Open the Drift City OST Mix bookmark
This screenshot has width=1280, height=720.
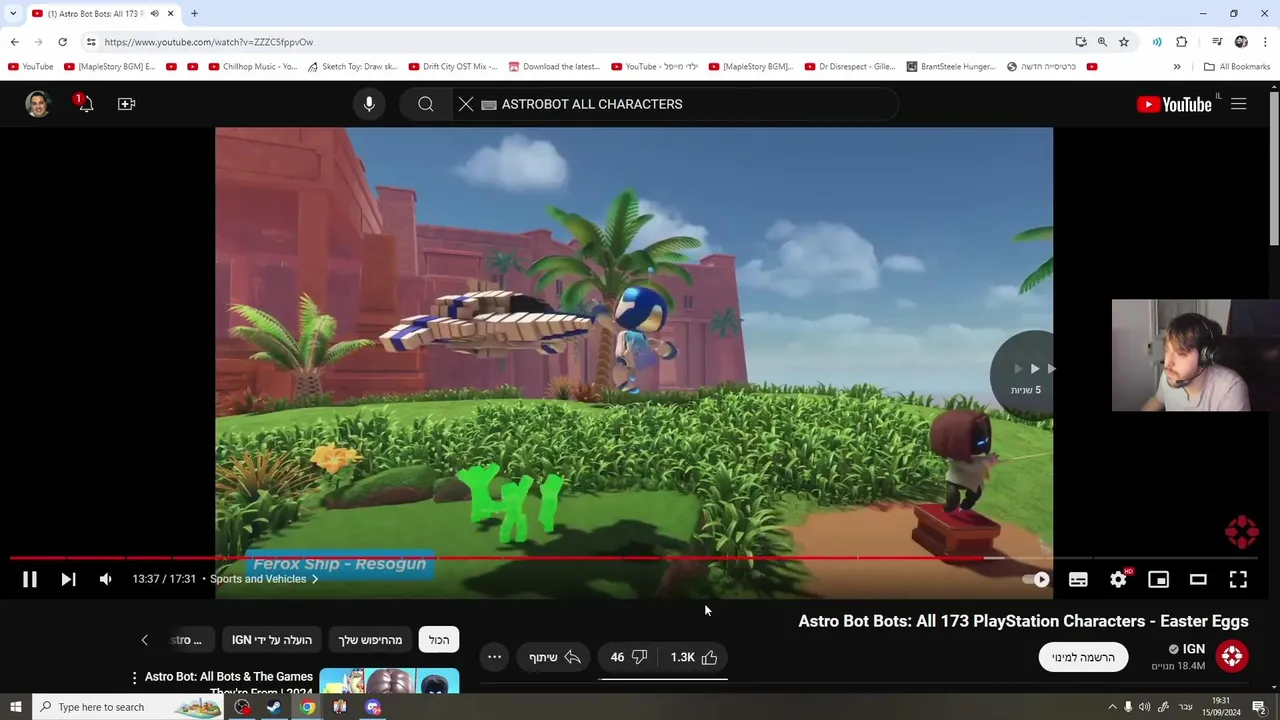click(x=453, y=67)
